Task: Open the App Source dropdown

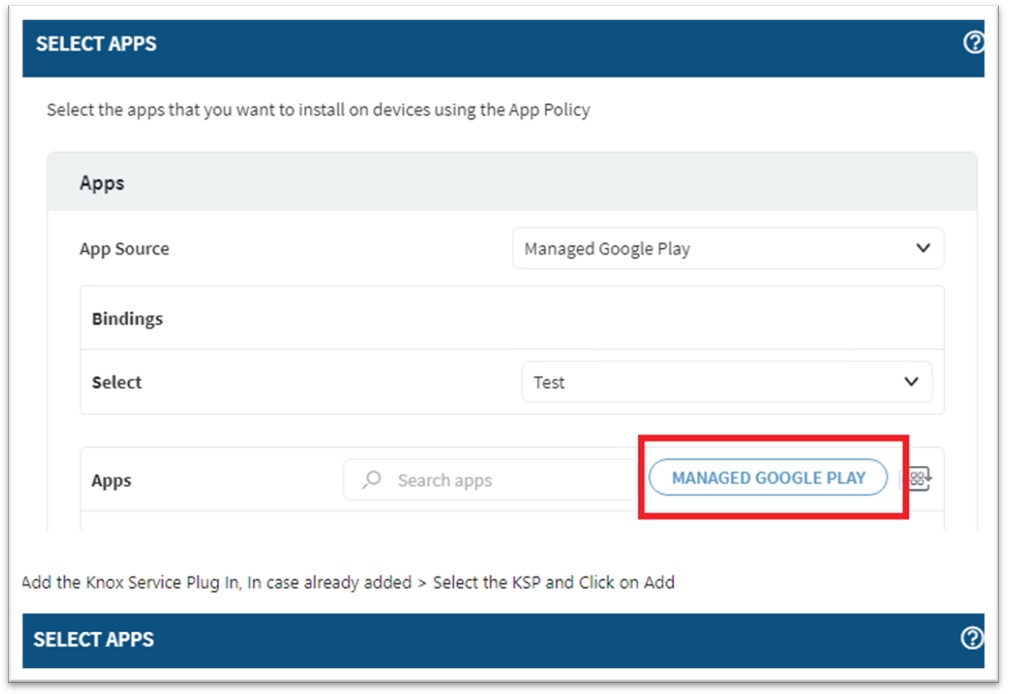Action: click(727, 248)
